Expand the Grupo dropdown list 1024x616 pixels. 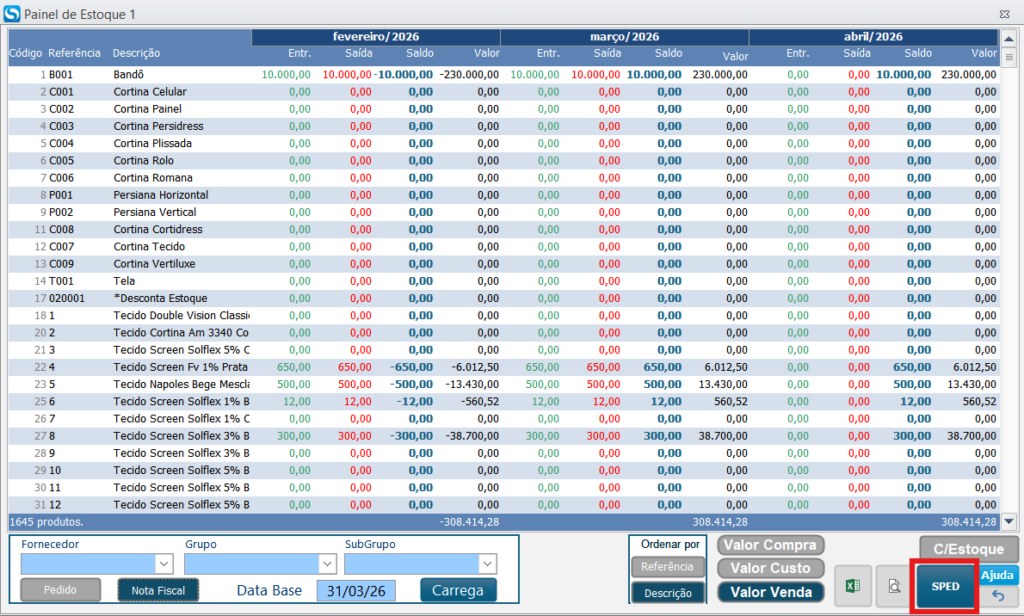[x=326, y=563]
